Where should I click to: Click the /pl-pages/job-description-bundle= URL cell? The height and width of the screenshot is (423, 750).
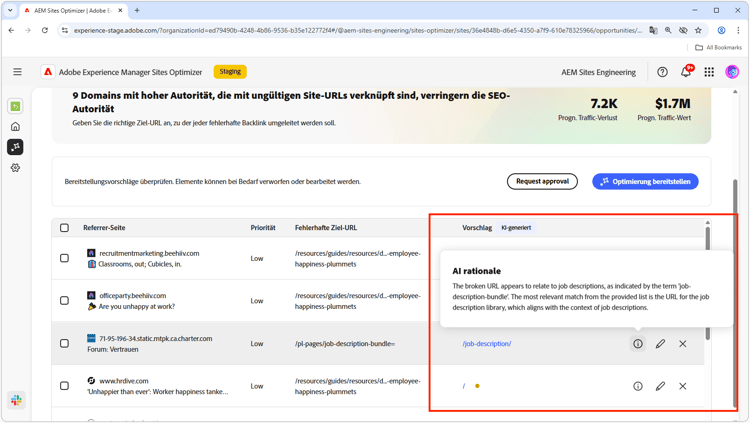(345, 344)
